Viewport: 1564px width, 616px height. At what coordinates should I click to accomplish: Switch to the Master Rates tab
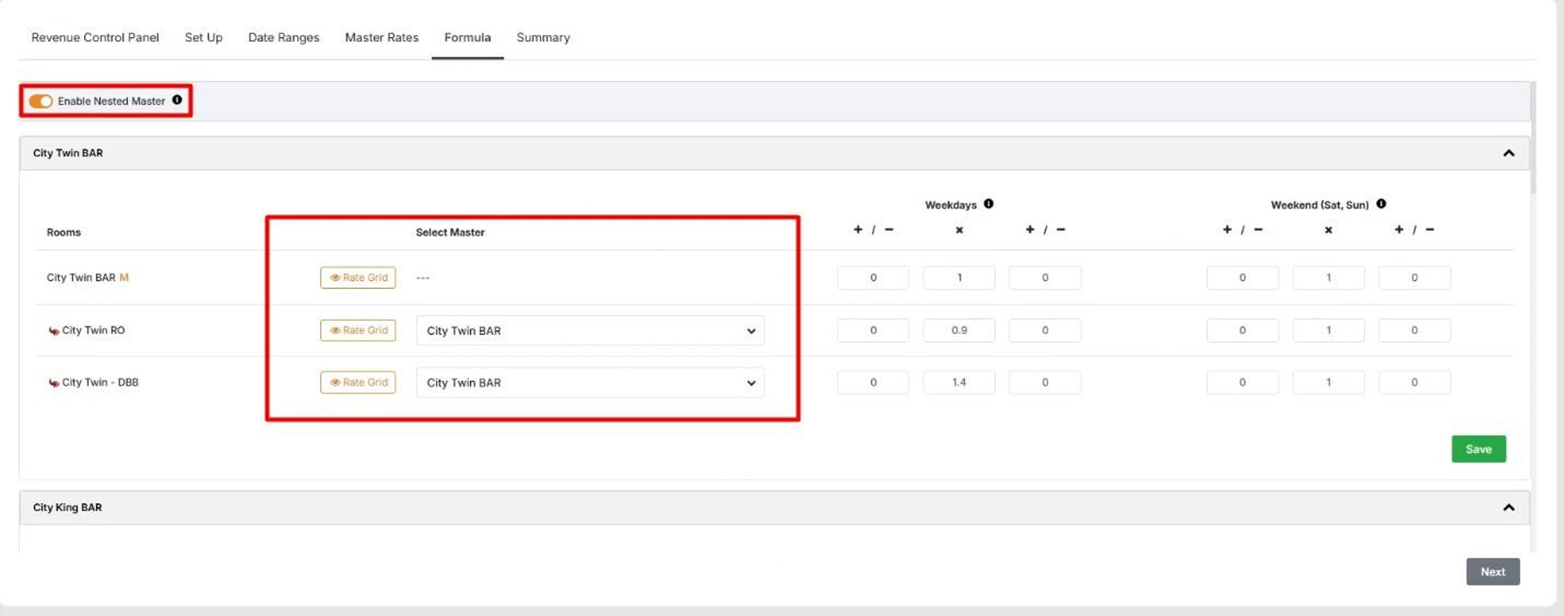pyautogui.click(x=382, y=38)
